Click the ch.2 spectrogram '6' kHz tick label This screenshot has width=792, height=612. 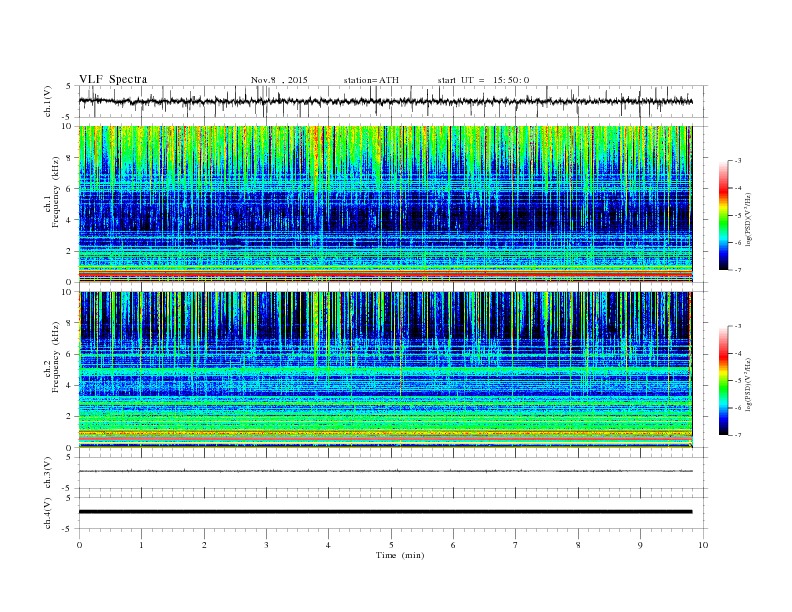point(69,354)
